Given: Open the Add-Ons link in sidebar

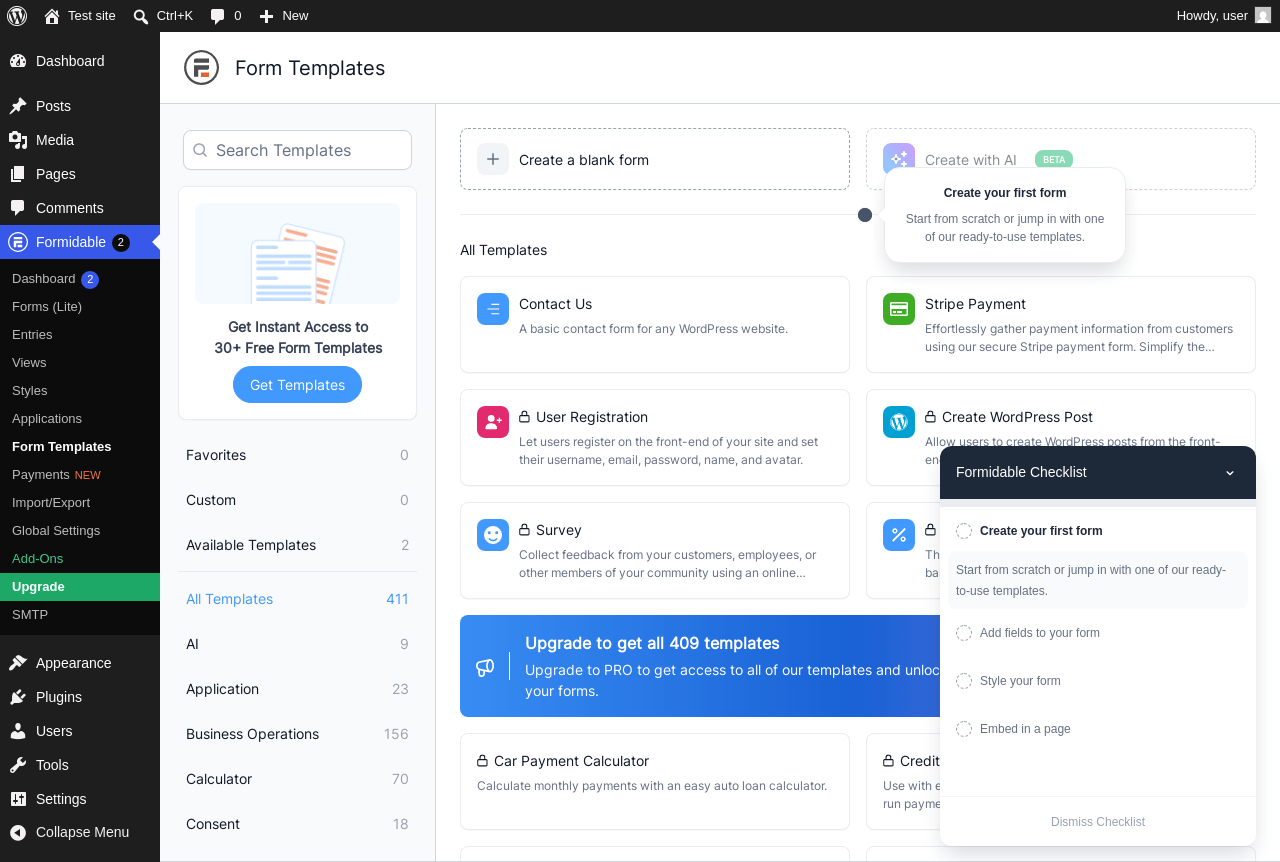Looking at the screenshot, I should (80, 559).
